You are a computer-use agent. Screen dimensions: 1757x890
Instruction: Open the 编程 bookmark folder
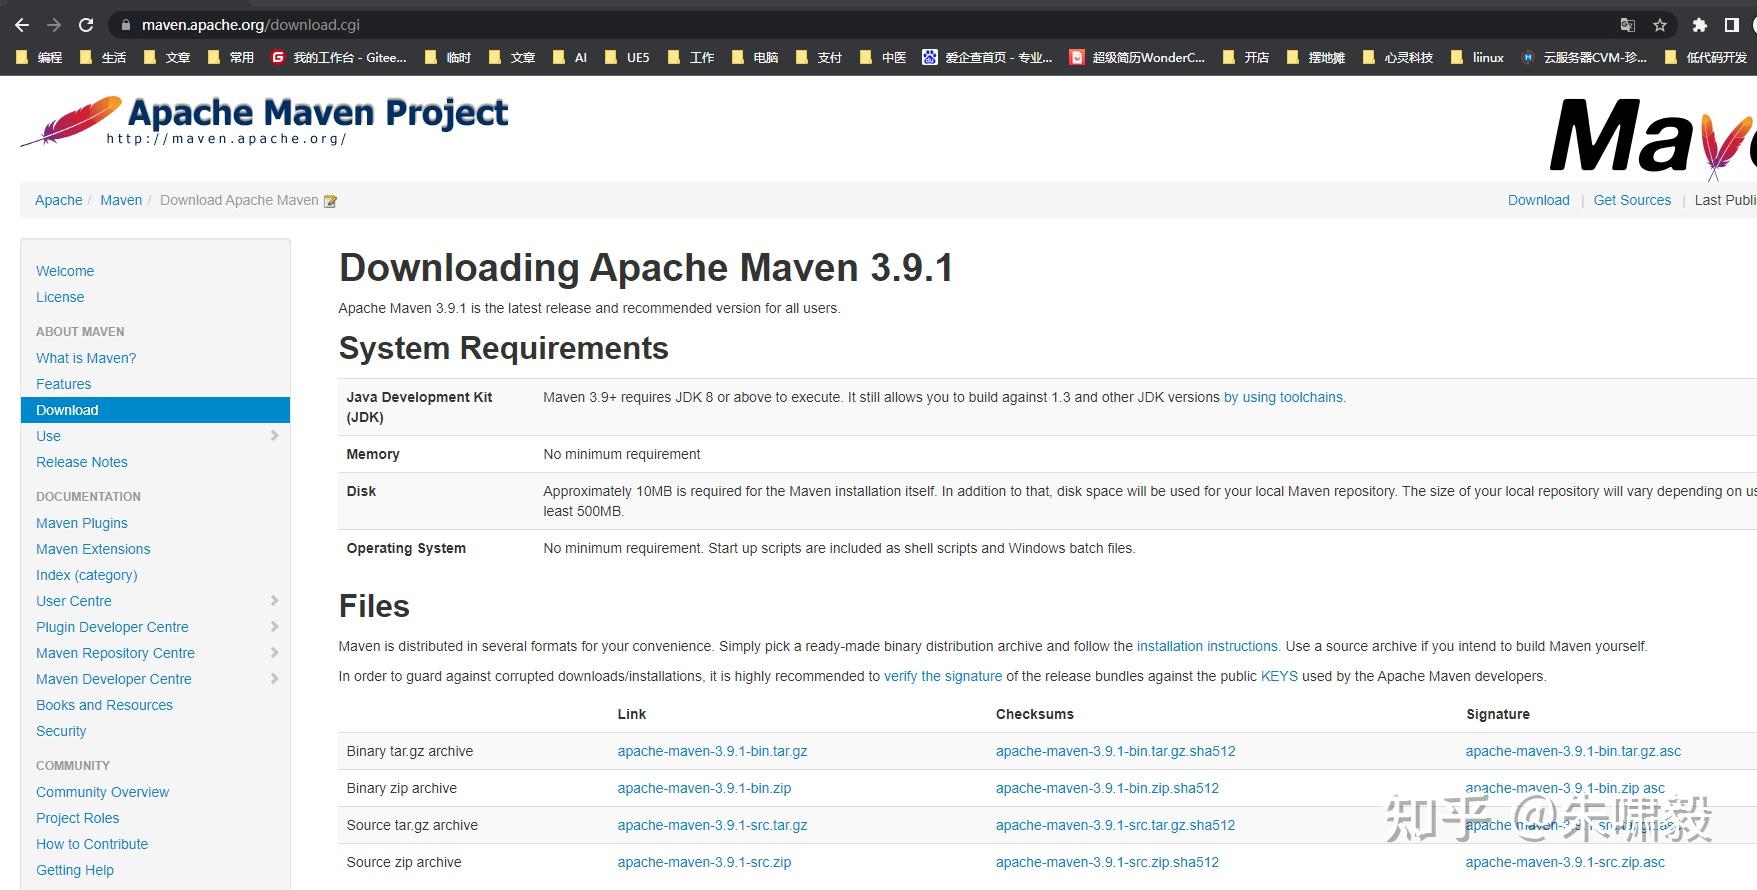click(39, 58)
